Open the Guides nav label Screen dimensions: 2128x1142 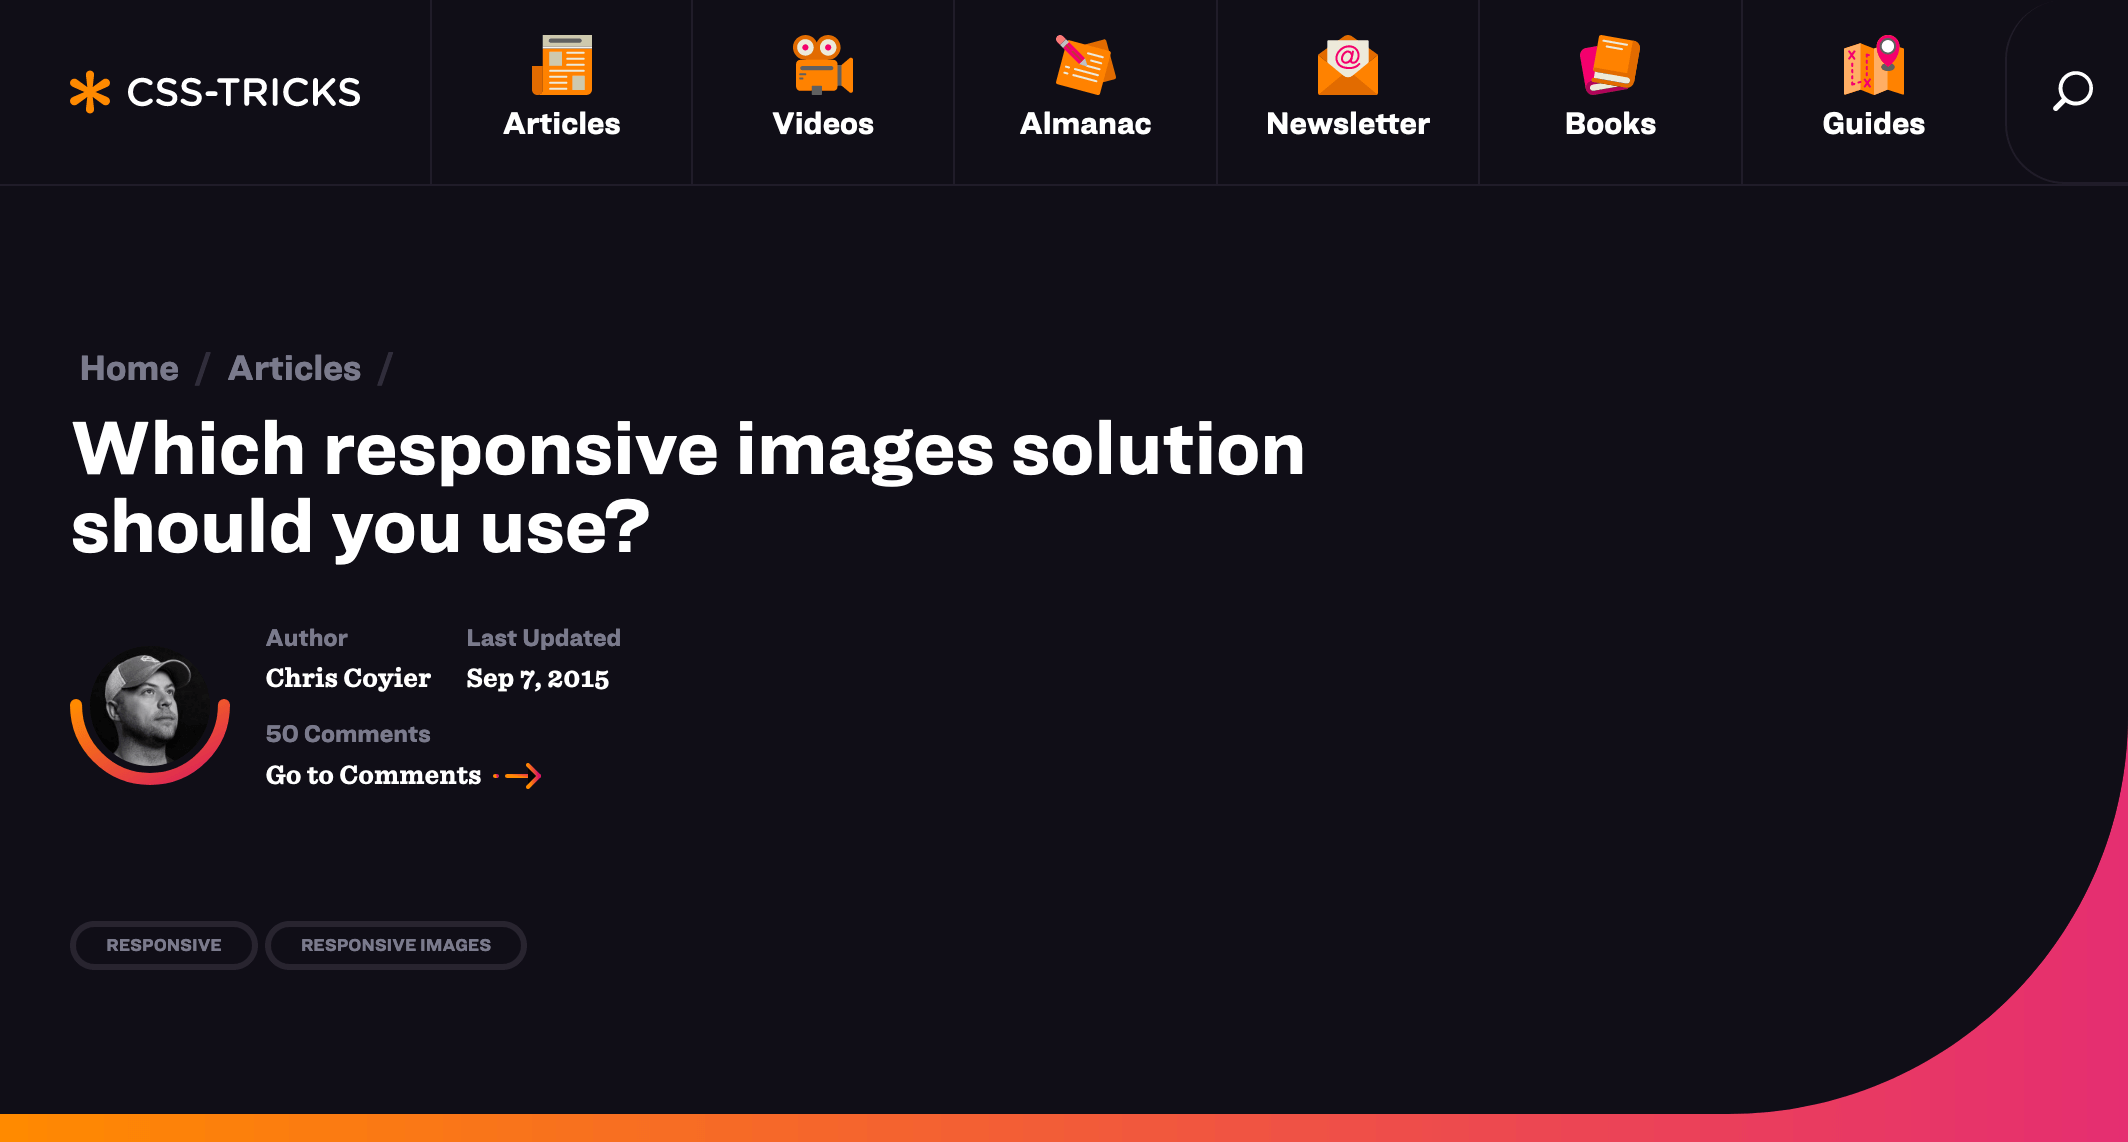(x=1874, y=123)
